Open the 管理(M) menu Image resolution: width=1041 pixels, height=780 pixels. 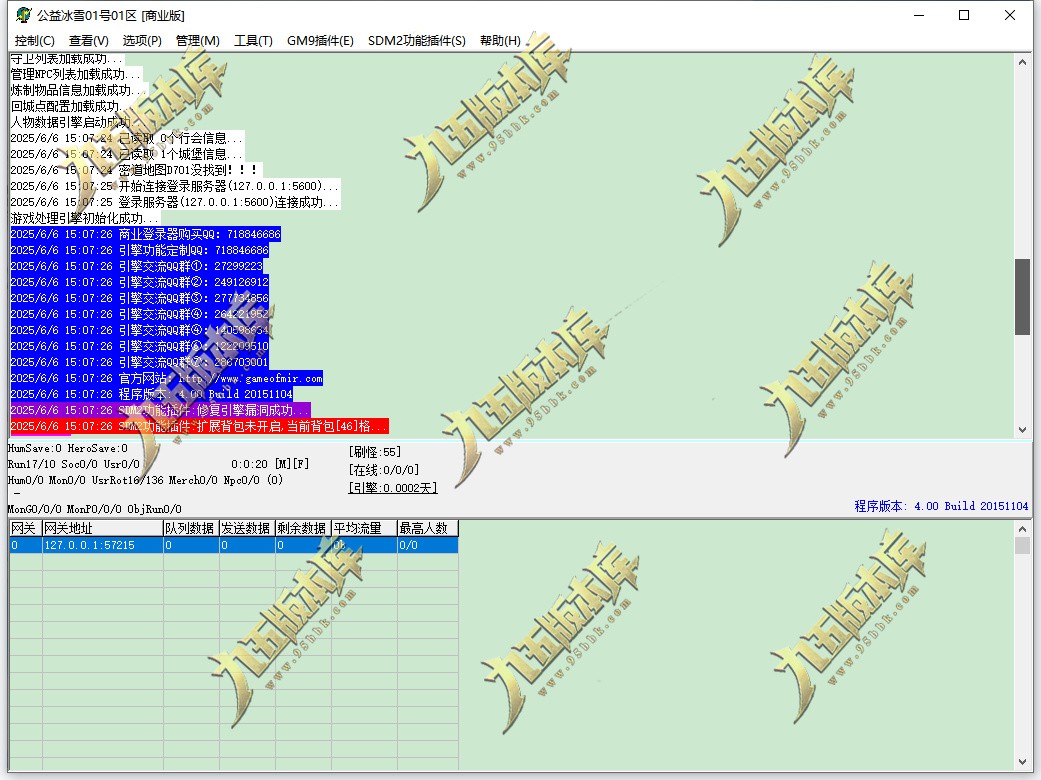point(197,40)
